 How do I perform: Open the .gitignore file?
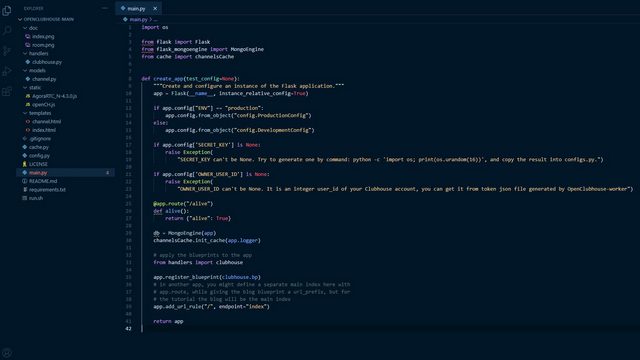click(40, 139)
